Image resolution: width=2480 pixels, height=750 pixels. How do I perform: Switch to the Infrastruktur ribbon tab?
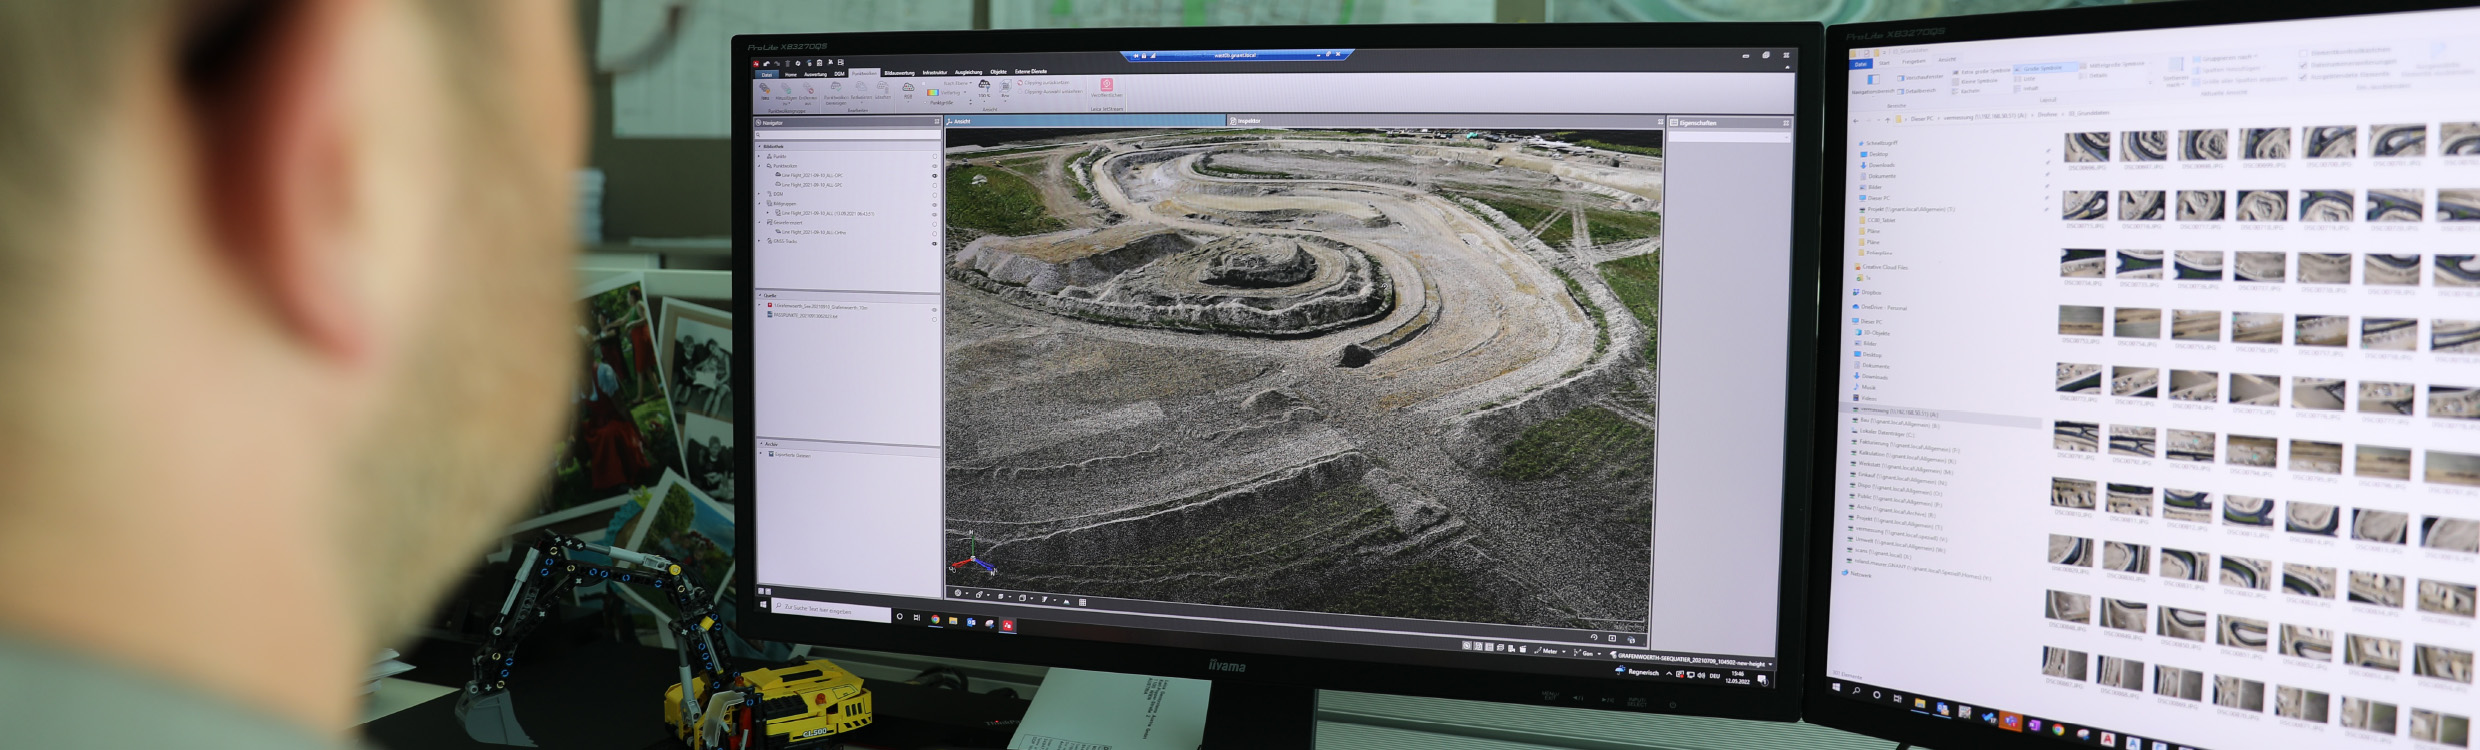point(935,73)
